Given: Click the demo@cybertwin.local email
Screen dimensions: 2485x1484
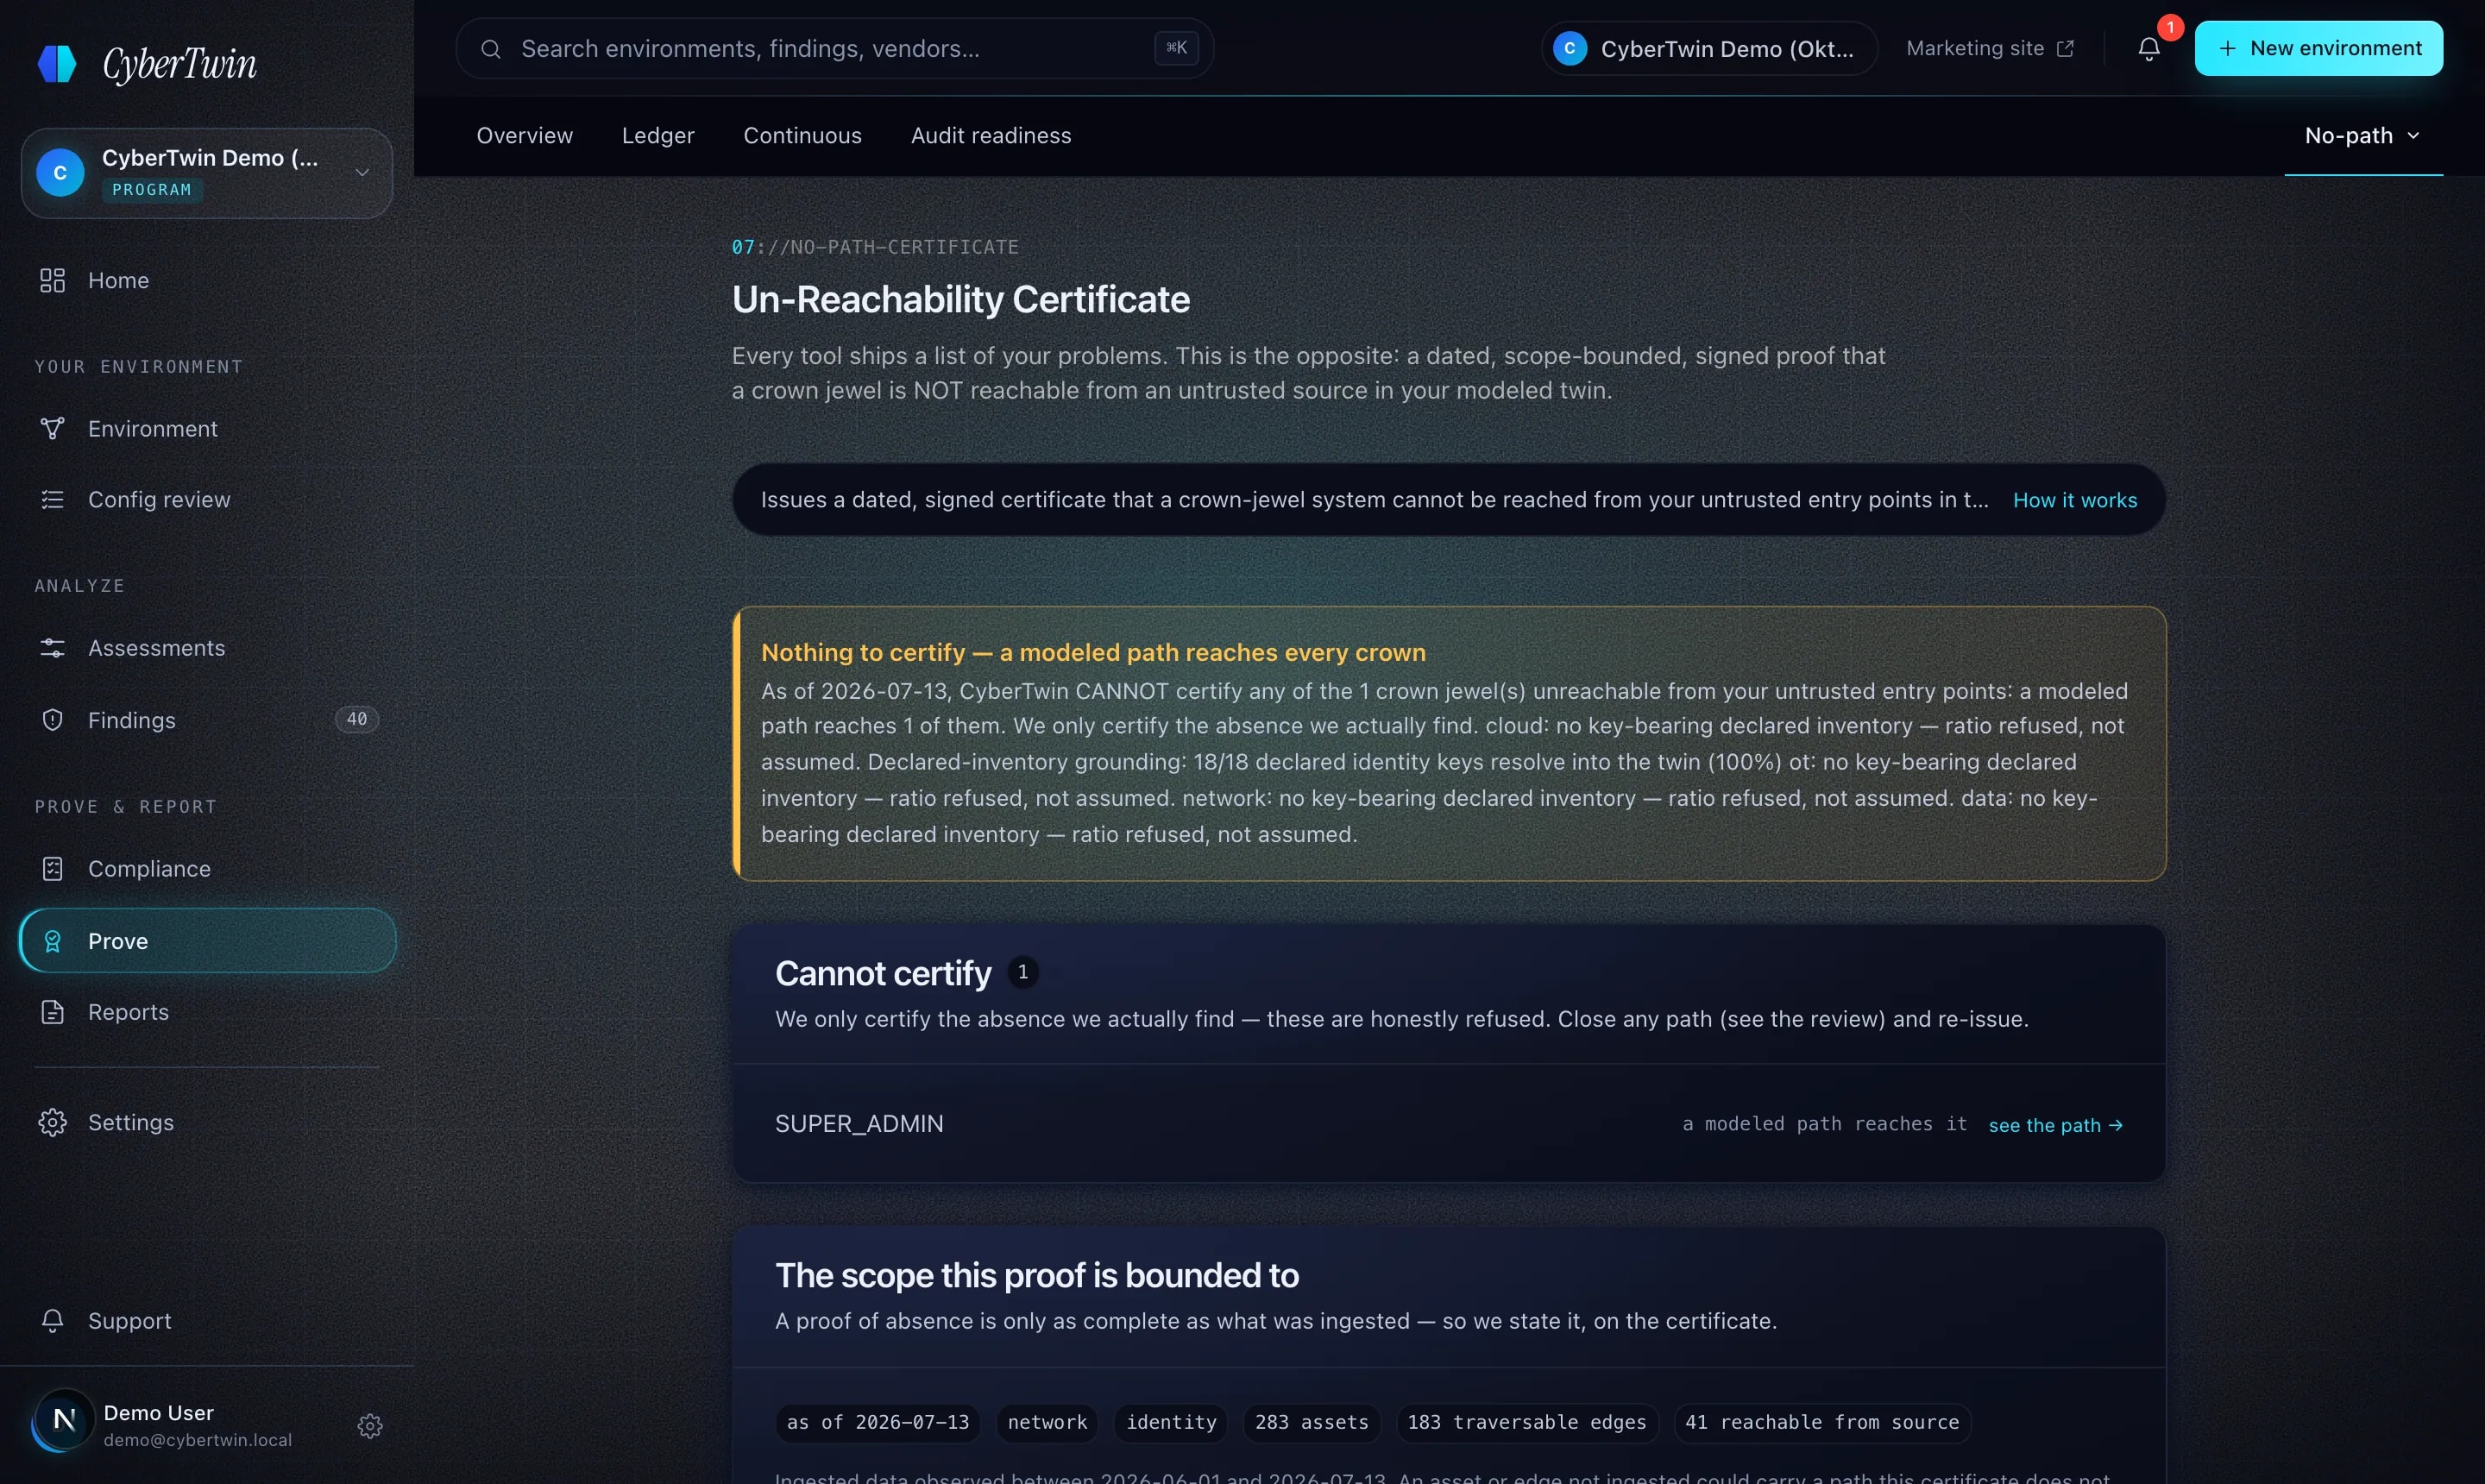Looking at the screenshot, I should coord(198,1440).
